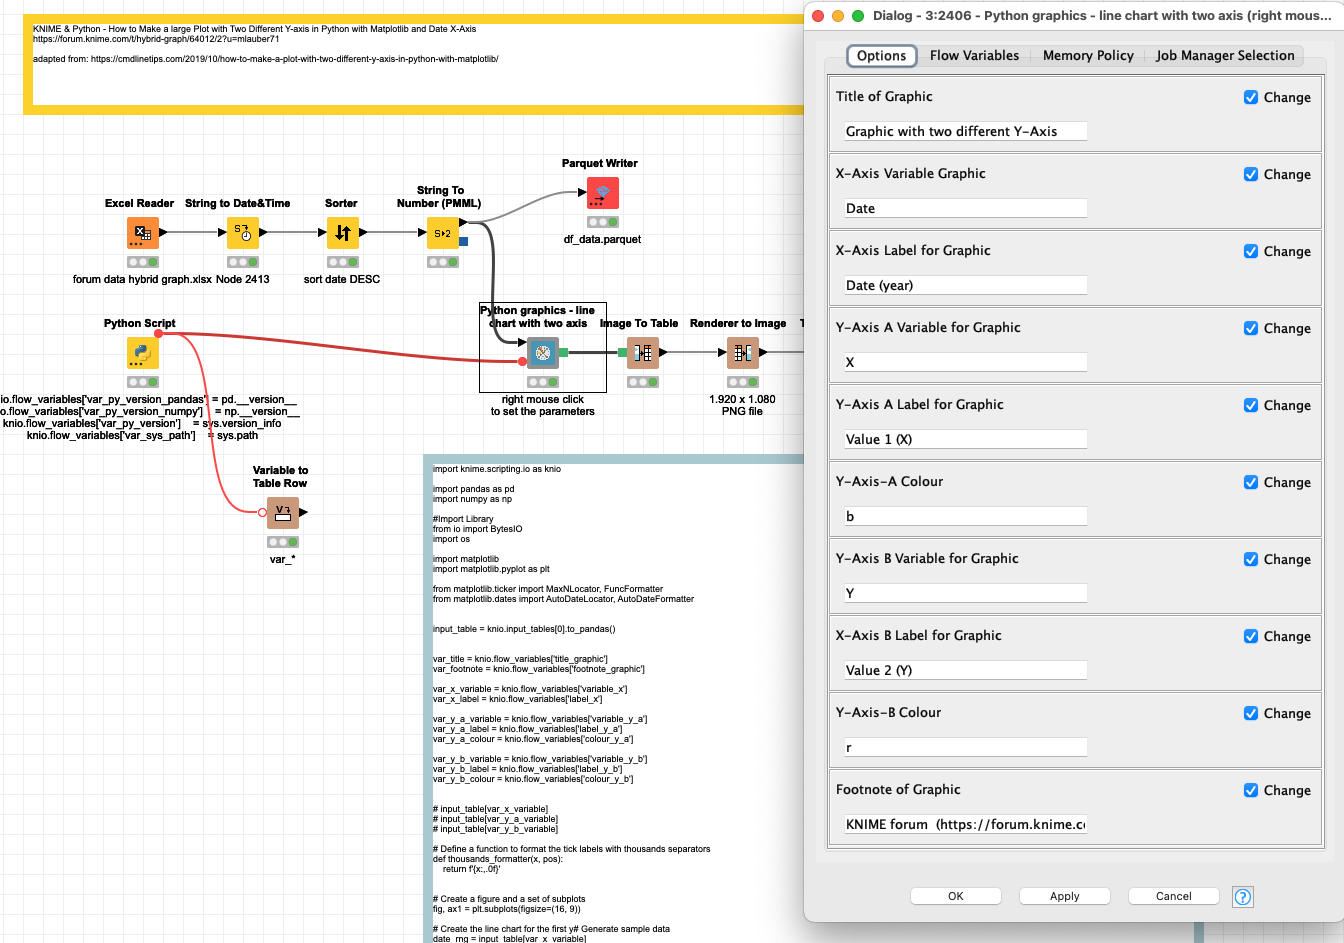Cancel the configuration dialog
Viewport: 1344px width, 943px height.
(1174, 896)
